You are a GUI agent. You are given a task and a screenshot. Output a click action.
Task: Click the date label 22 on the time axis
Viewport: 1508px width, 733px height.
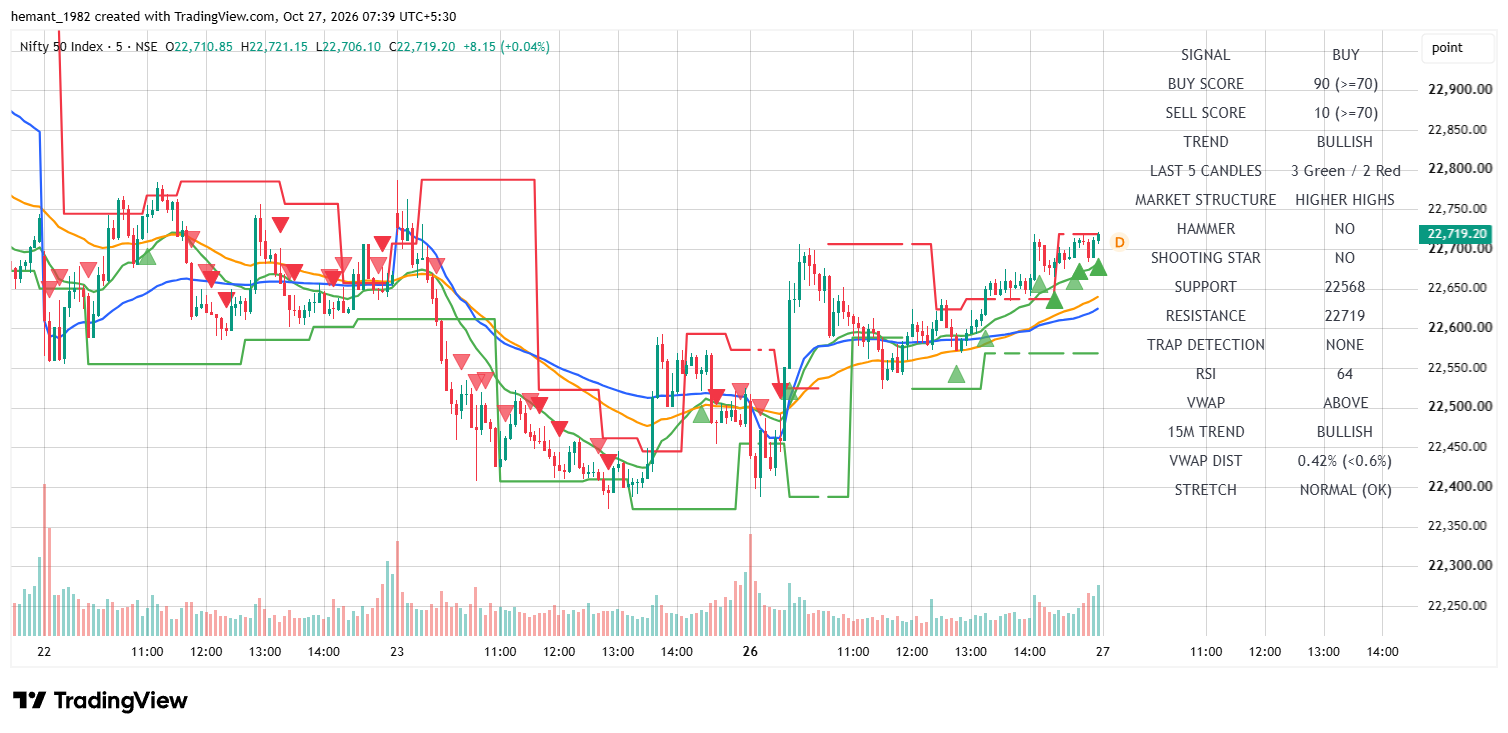tap(43, 652)
